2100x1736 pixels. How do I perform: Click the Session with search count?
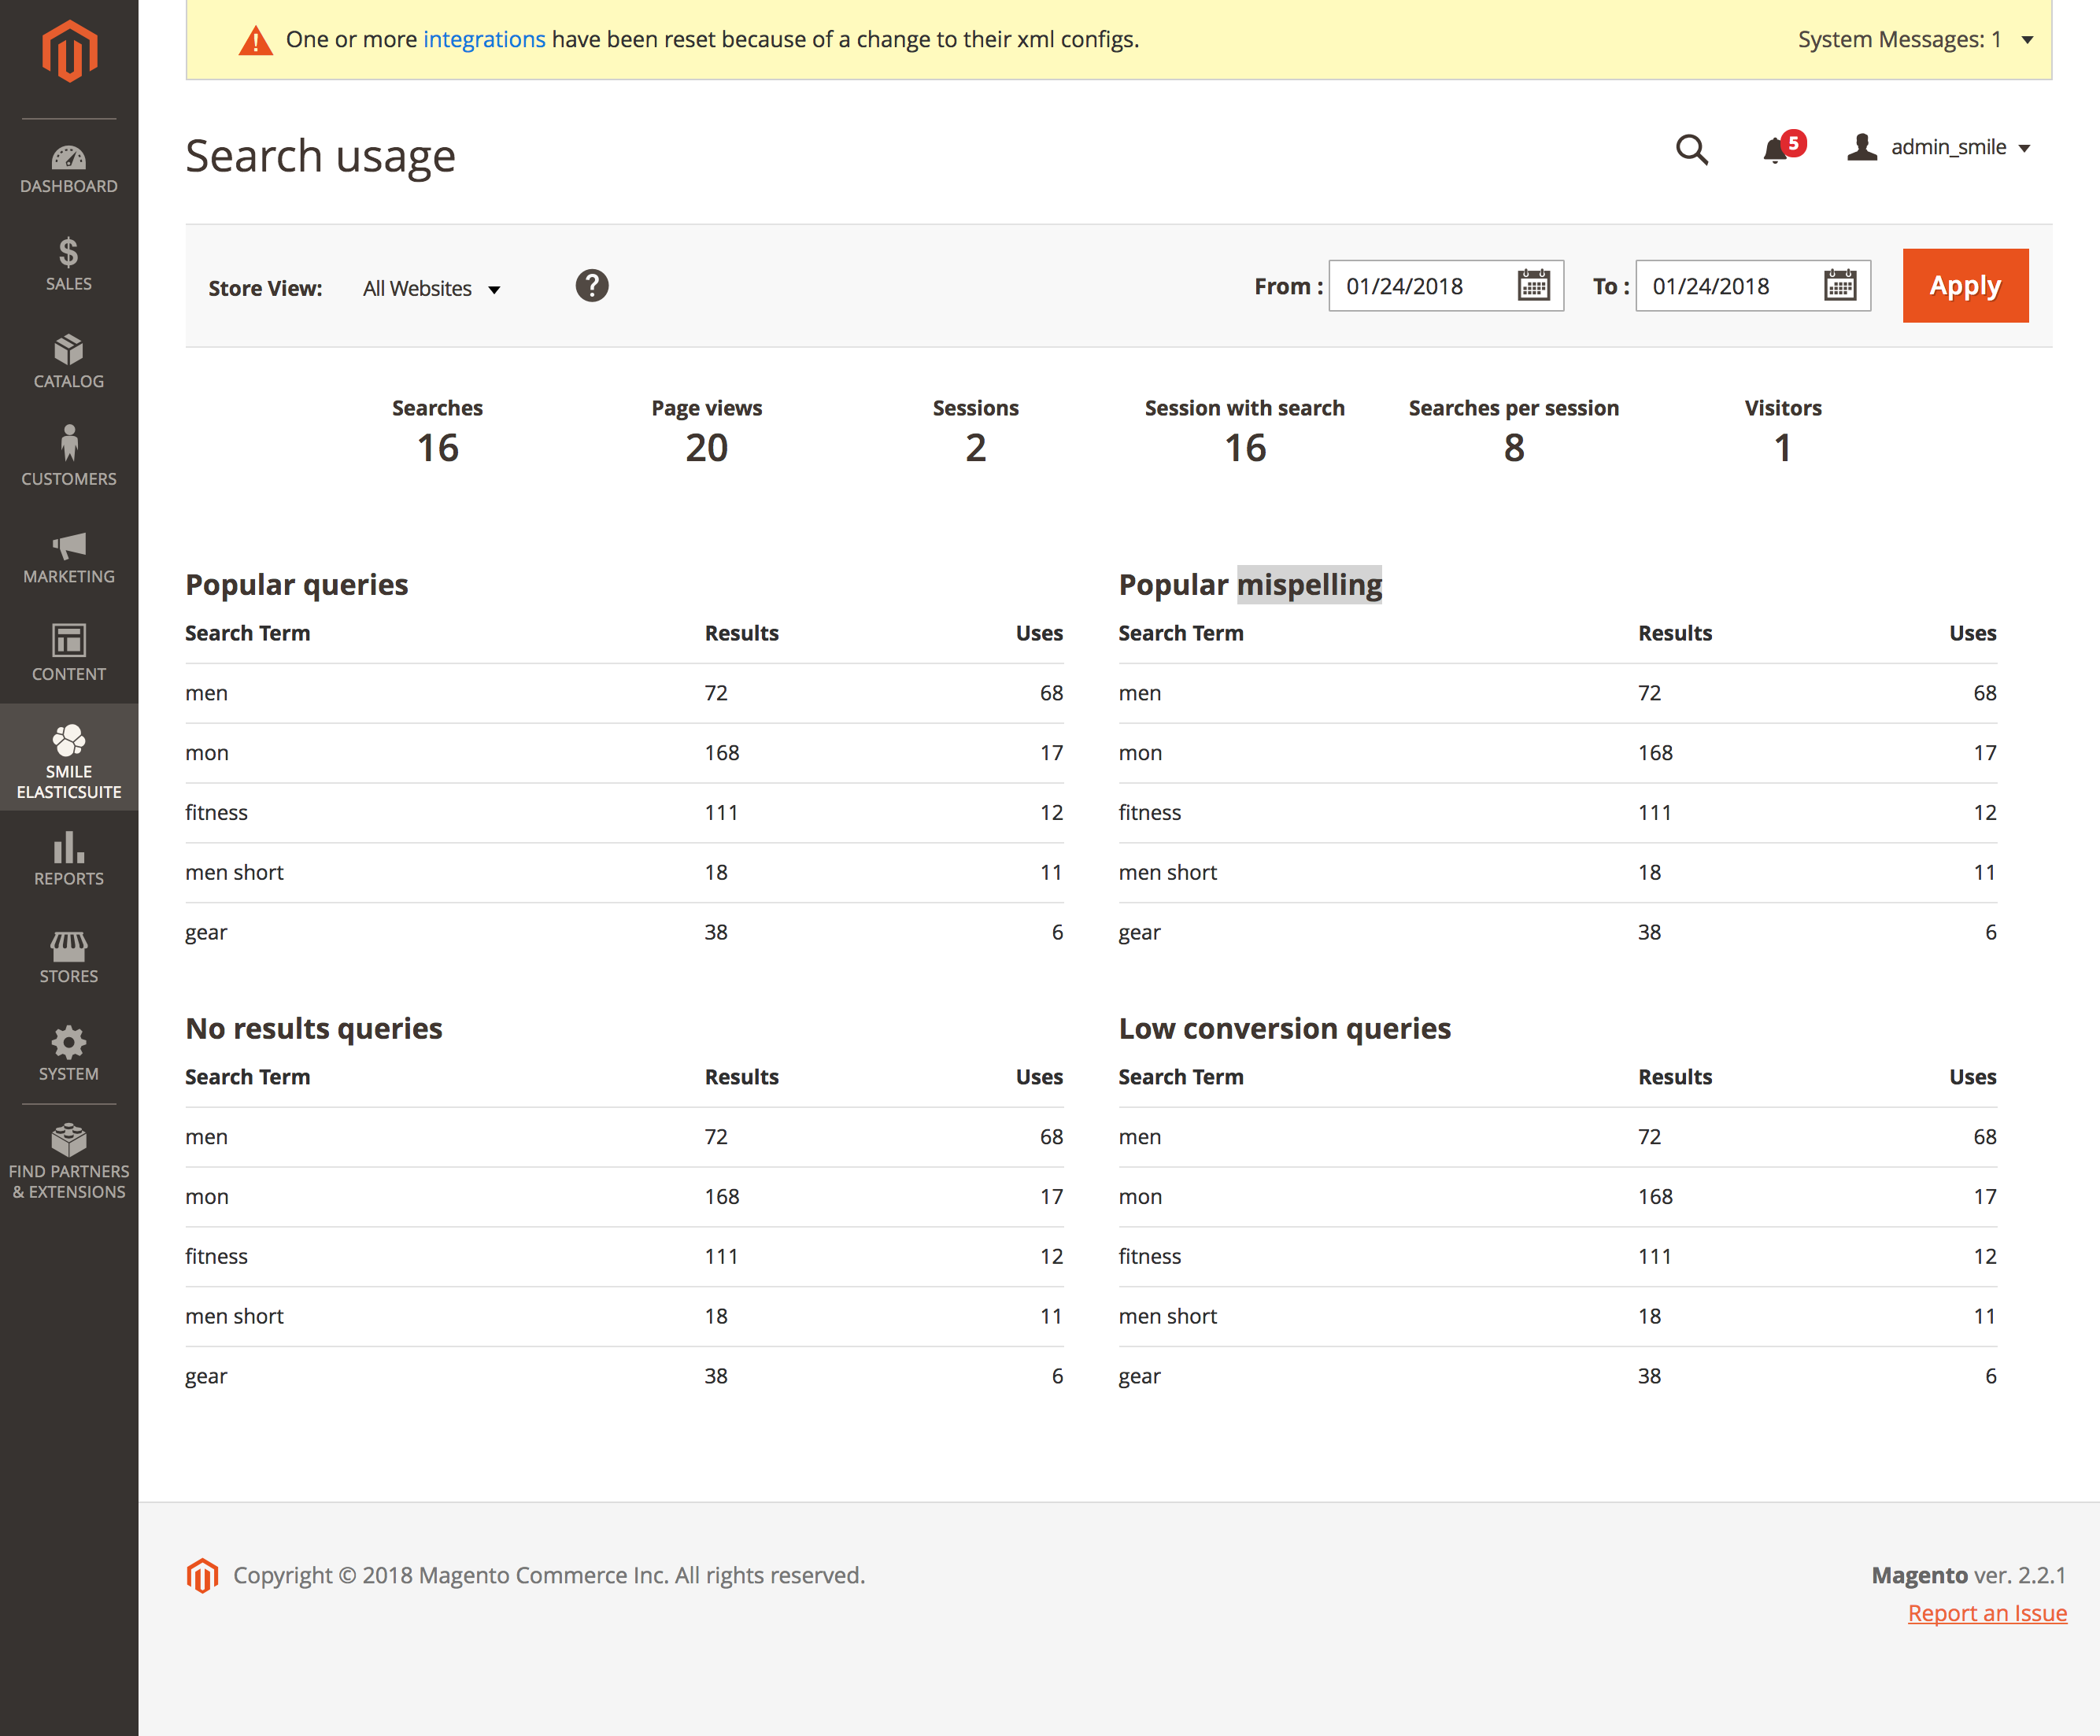click(1245, 448)
